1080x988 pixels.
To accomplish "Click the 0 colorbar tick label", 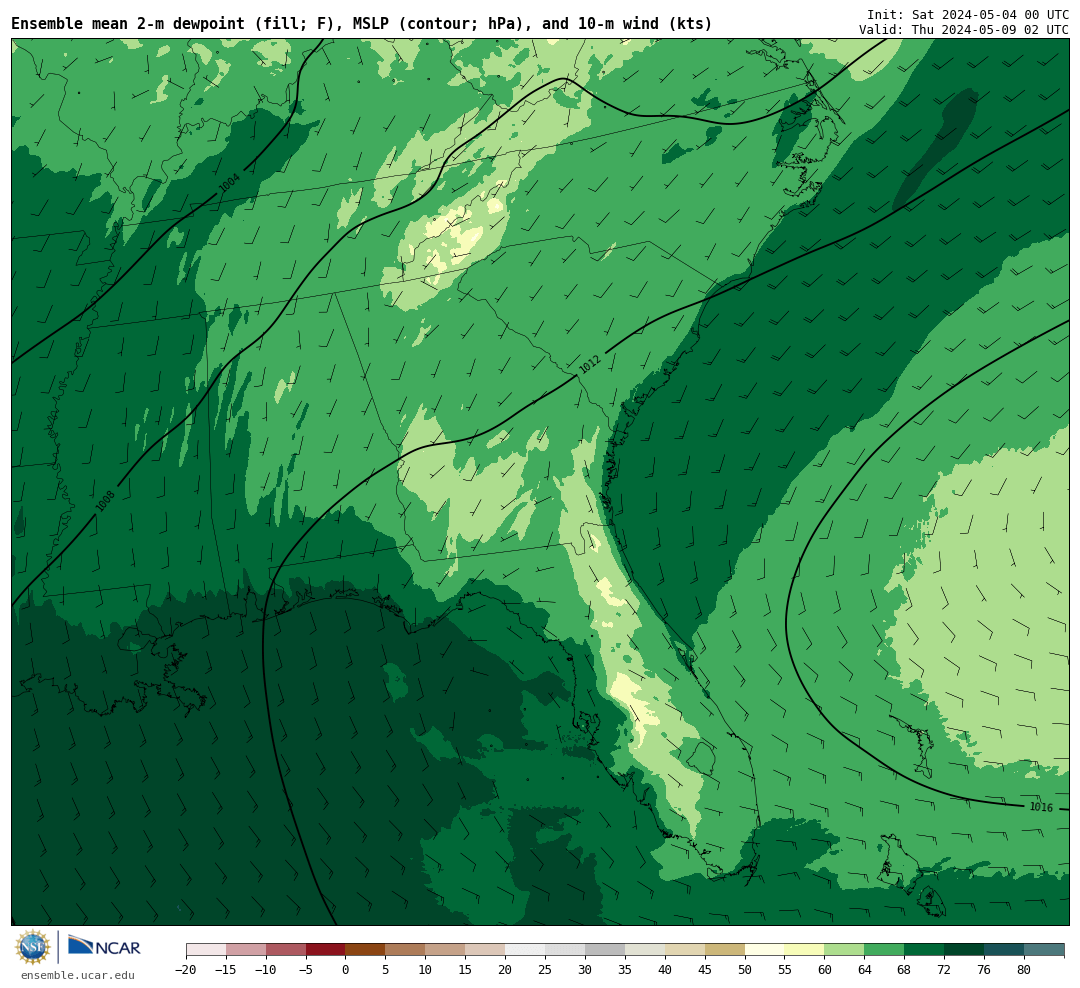I will pyautogui.click(x=345, y=970).
